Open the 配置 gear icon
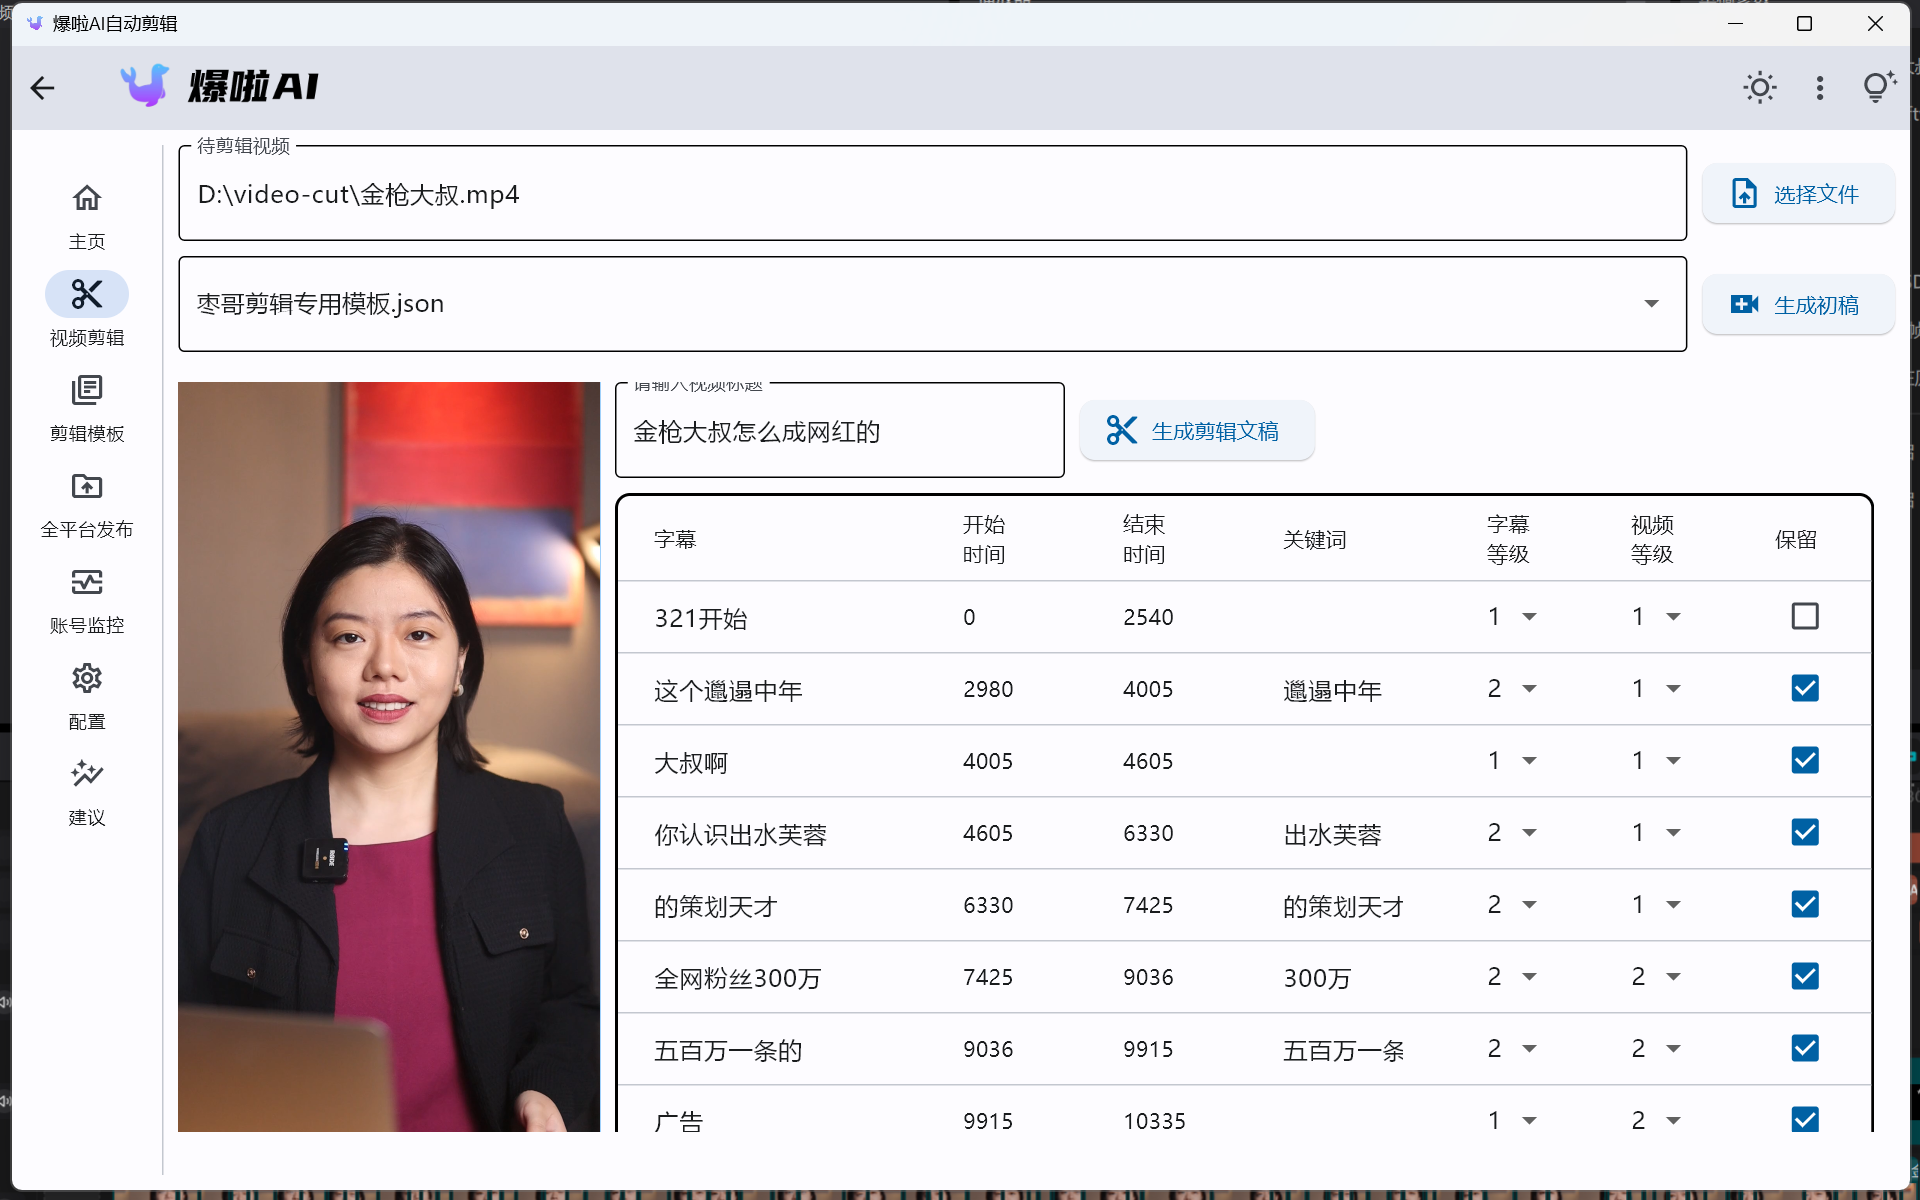1920x1200 pixels. tap(87, 678)
